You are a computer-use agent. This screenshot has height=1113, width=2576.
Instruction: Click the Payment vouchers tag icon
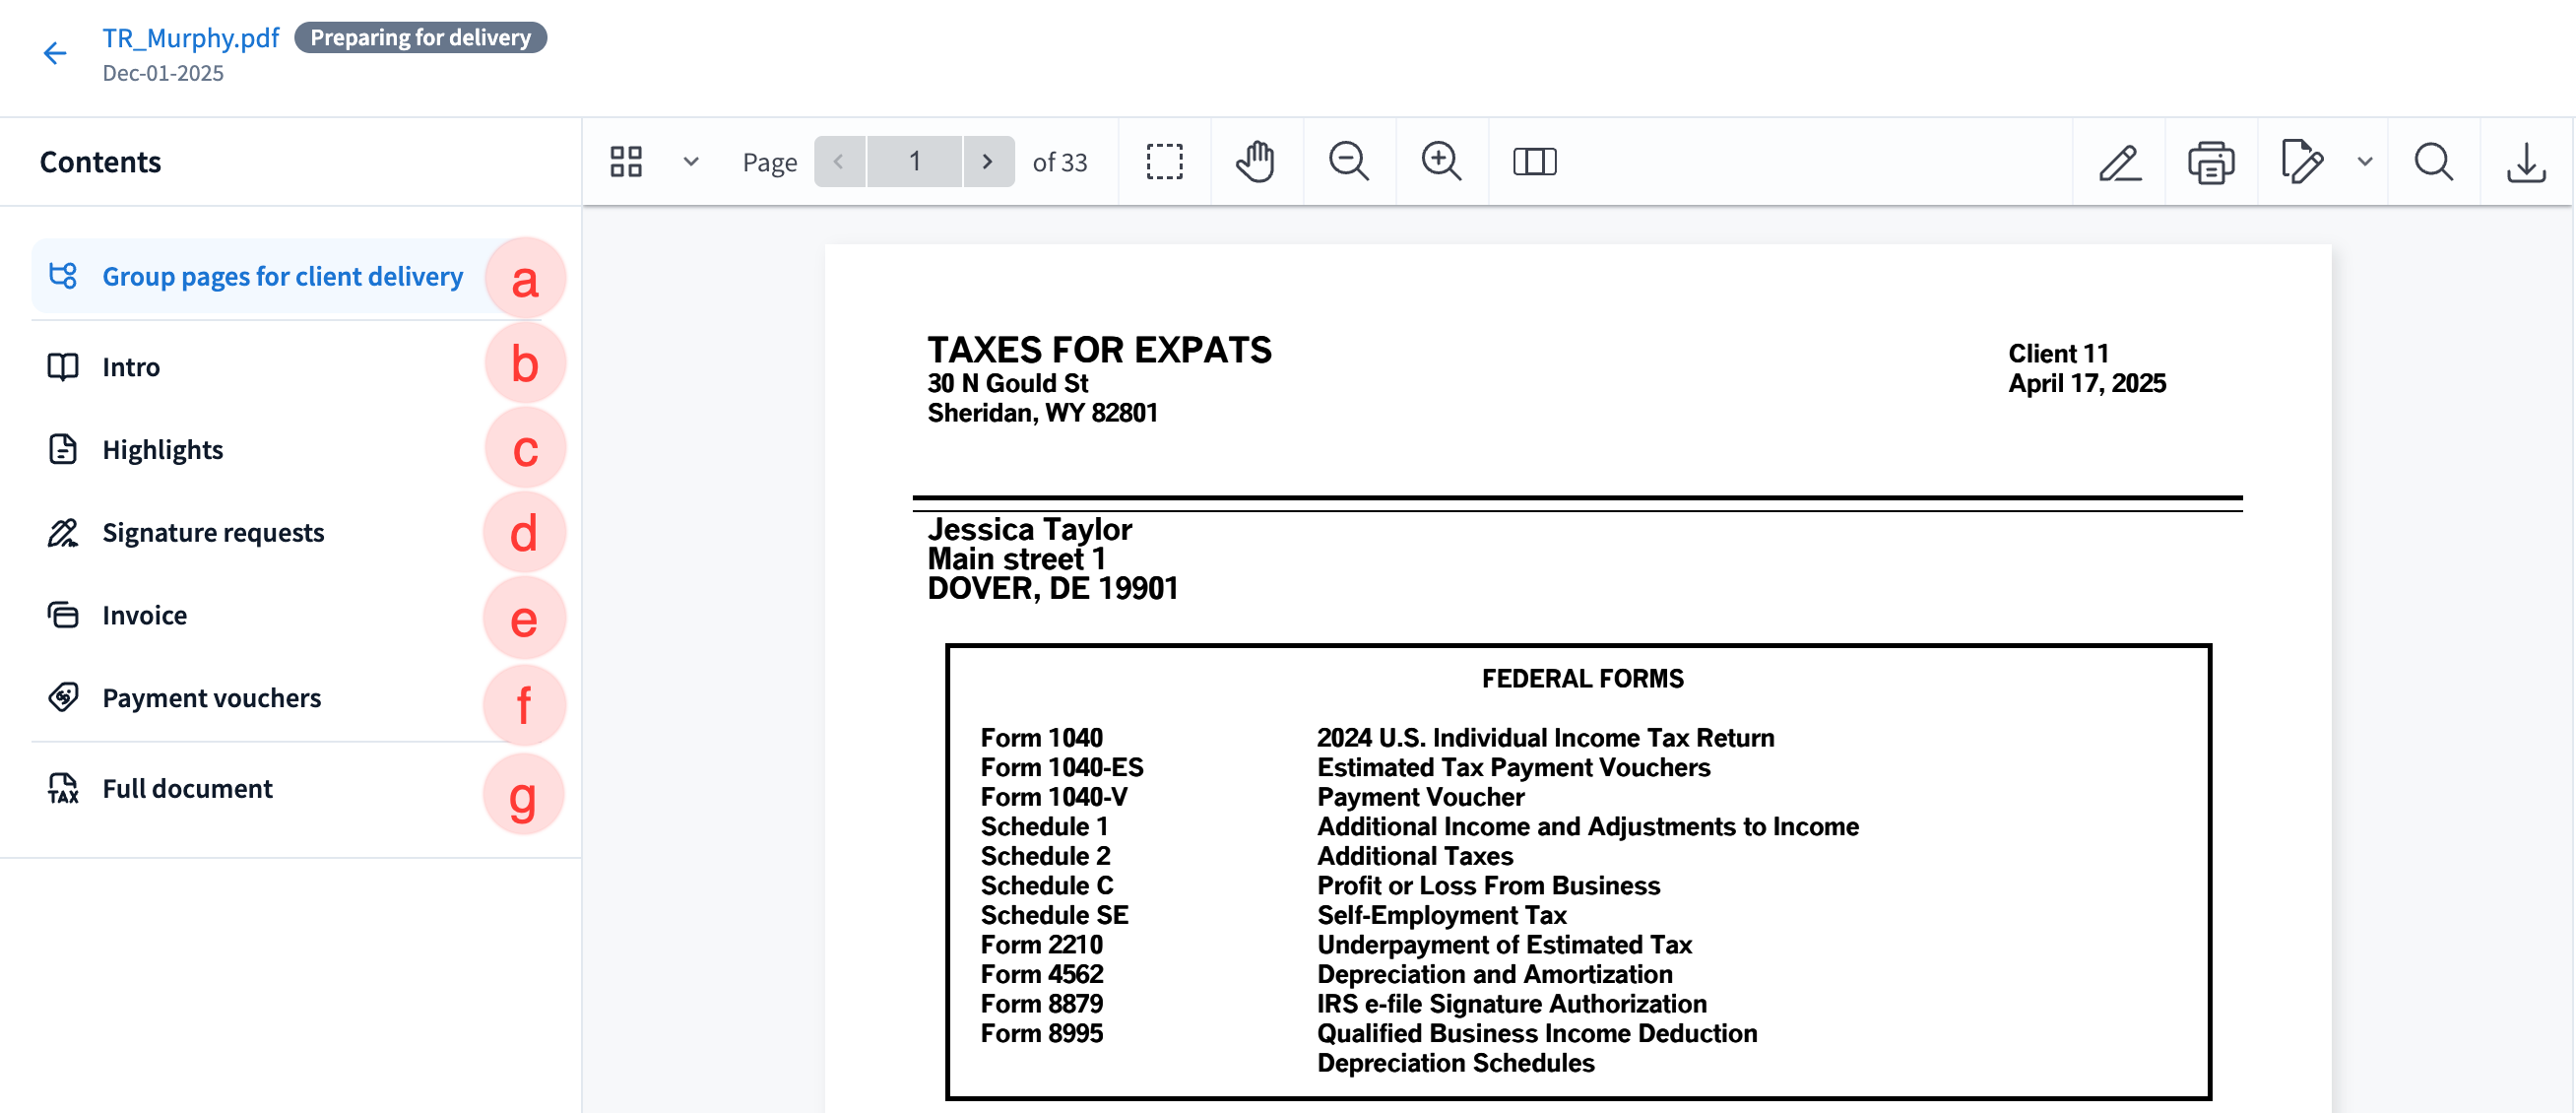coord(63,698)
